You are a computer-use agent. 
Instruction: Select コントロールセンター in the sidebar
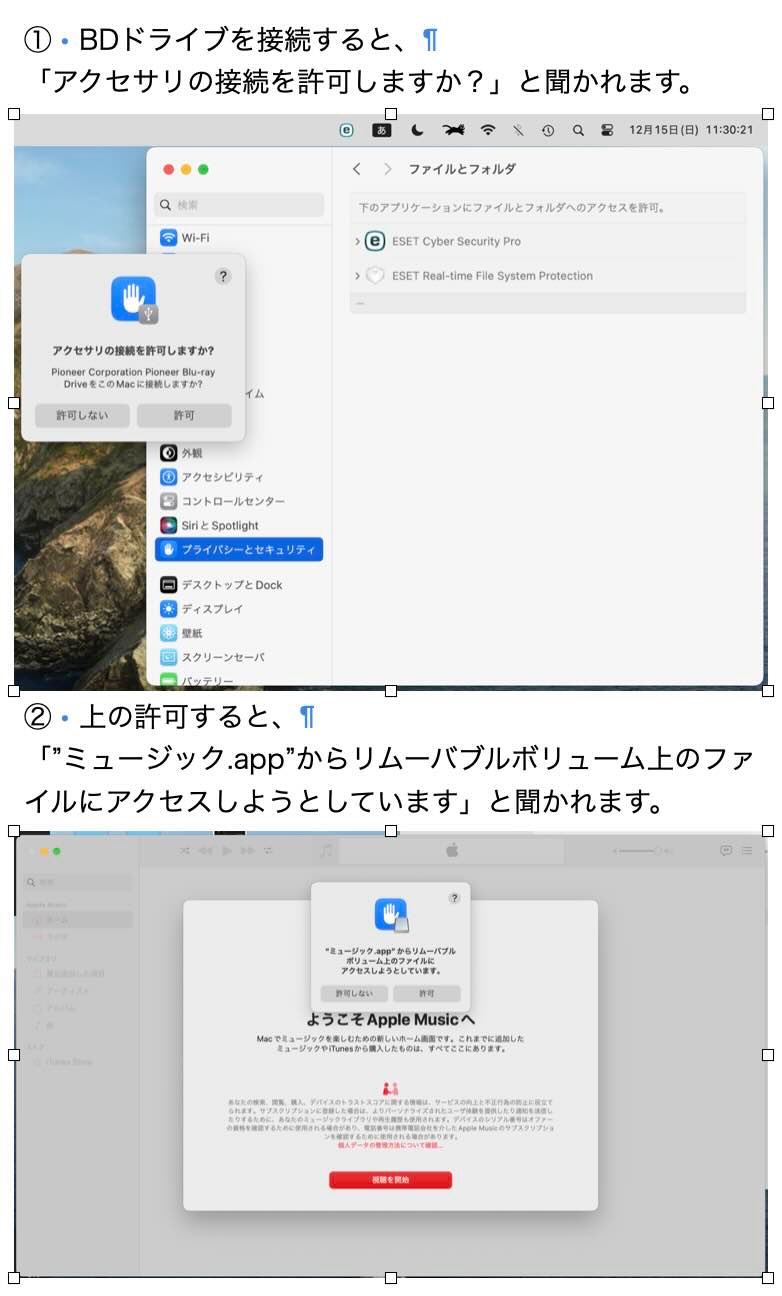tap(240, 501)
